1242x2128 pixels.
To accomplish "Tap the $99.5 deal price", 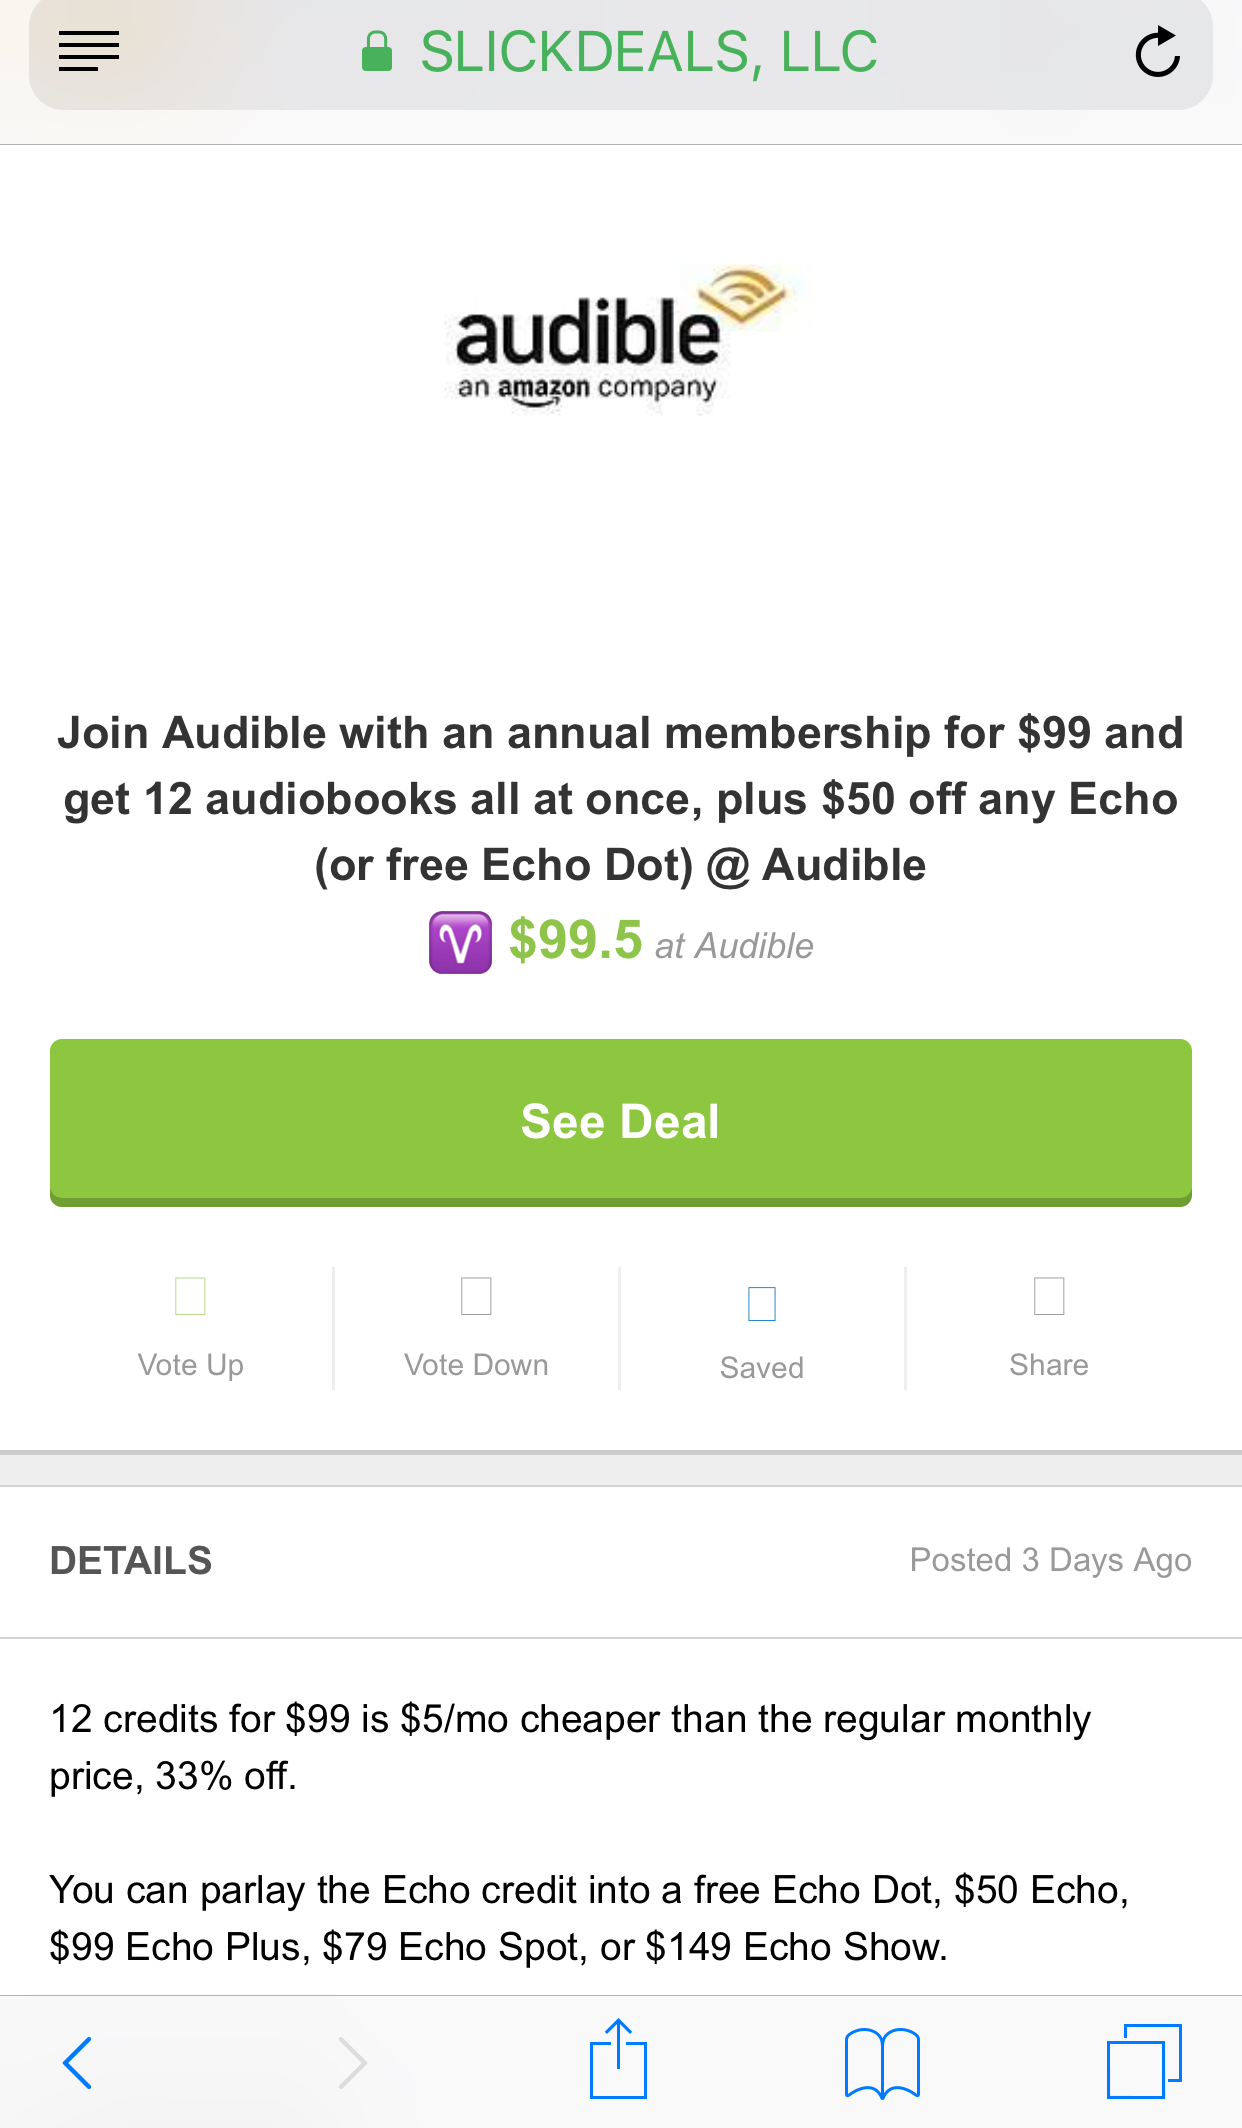I will [575, 941].
